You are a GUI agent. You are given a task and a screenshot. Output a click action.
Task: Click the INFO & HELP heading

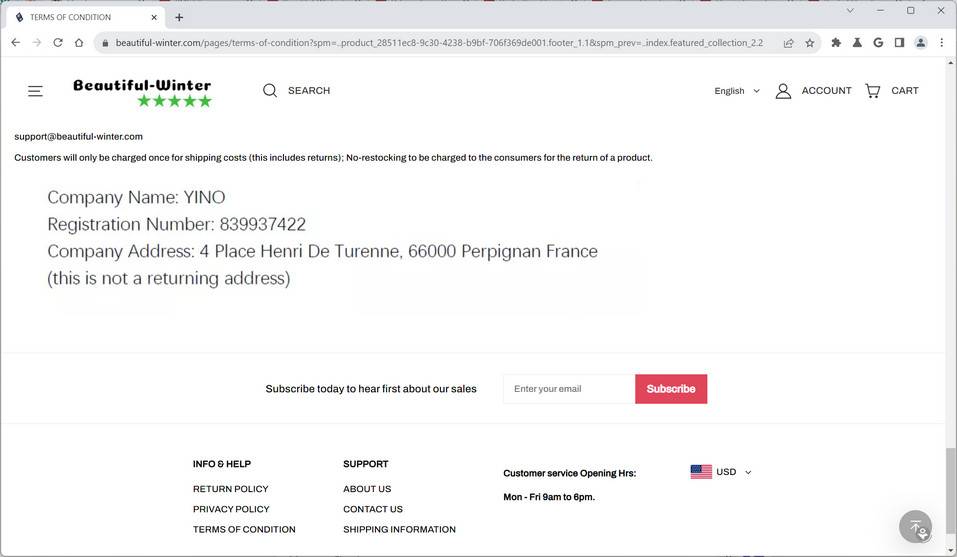coord(222,464)
